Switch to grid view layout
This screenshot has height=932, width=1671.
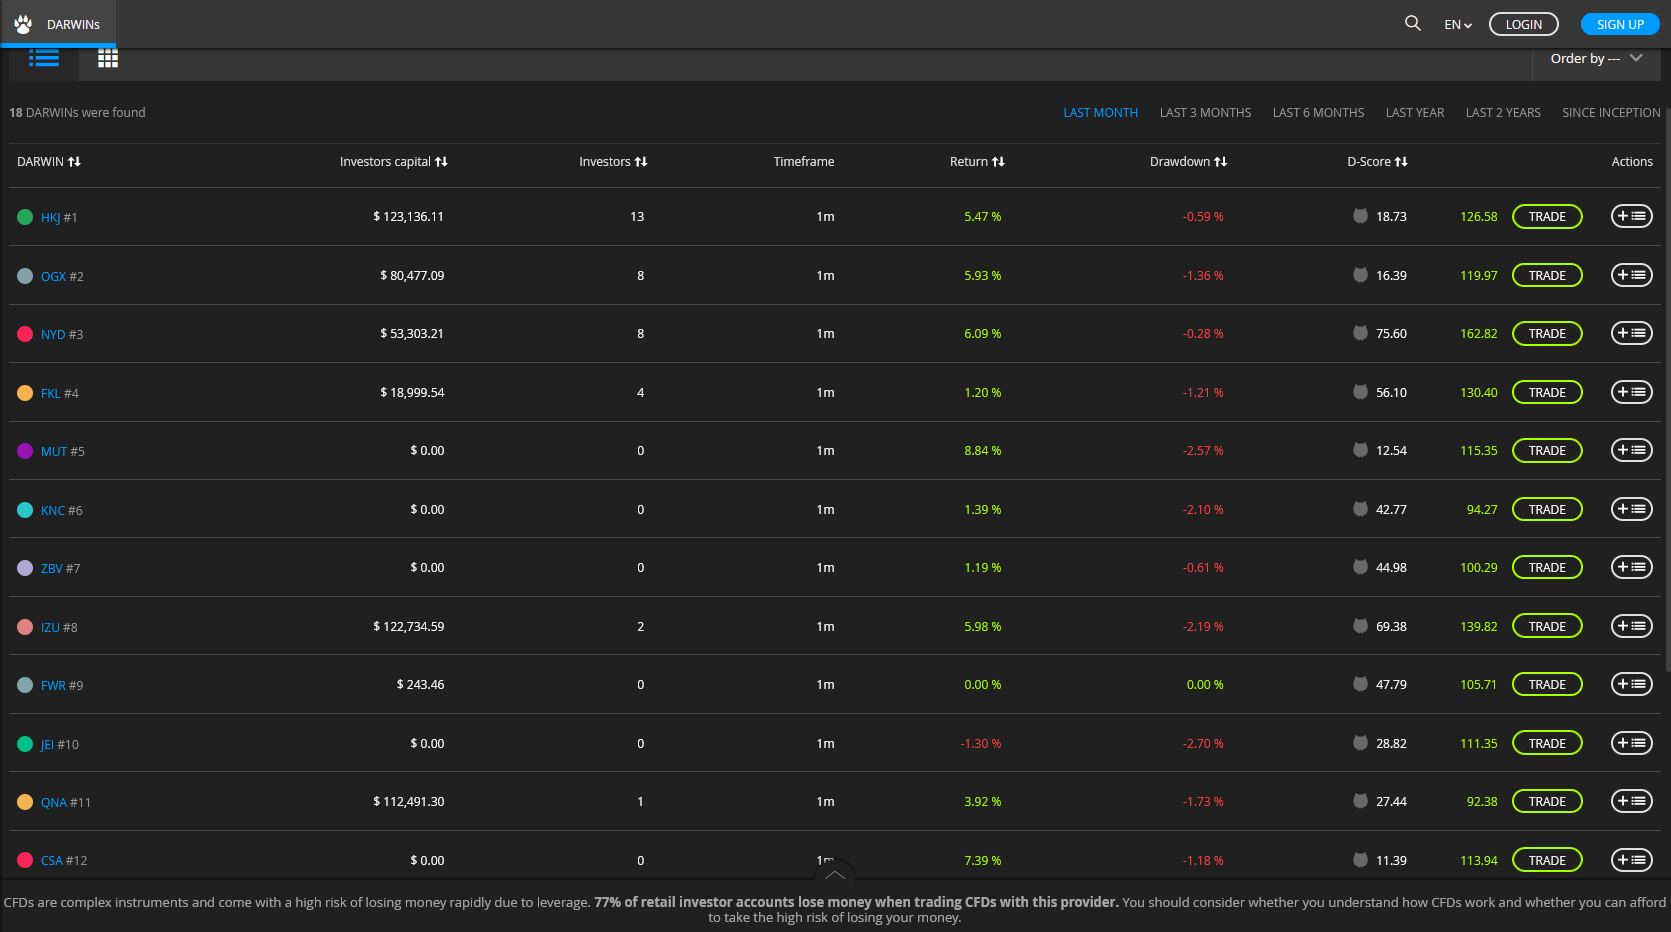pyautogui.click(x=108, y=58)
